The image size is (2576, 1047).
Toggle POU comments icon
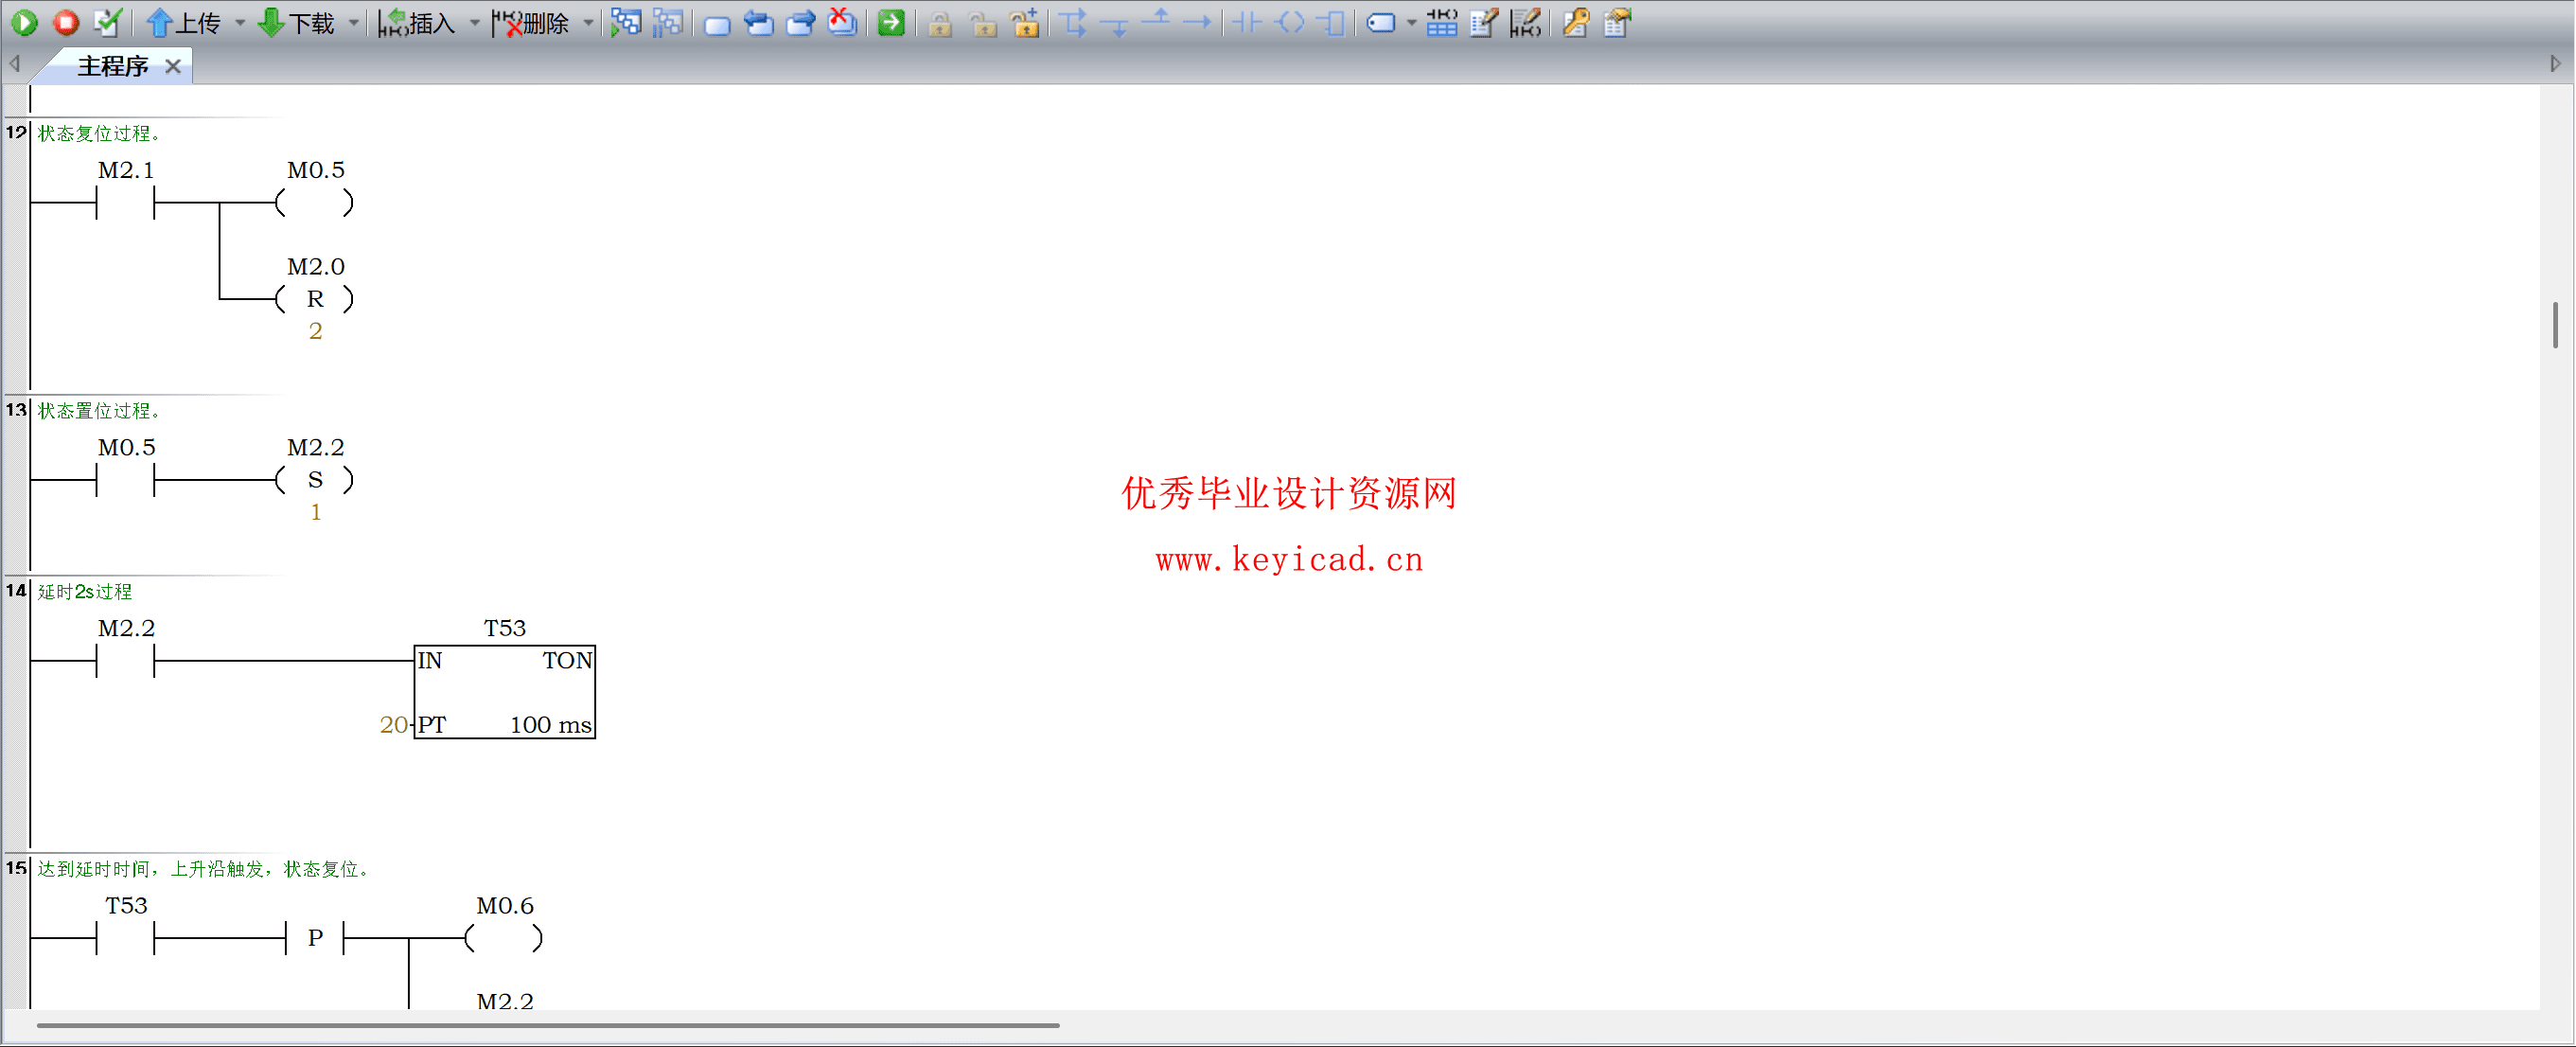pos(1484,22)
